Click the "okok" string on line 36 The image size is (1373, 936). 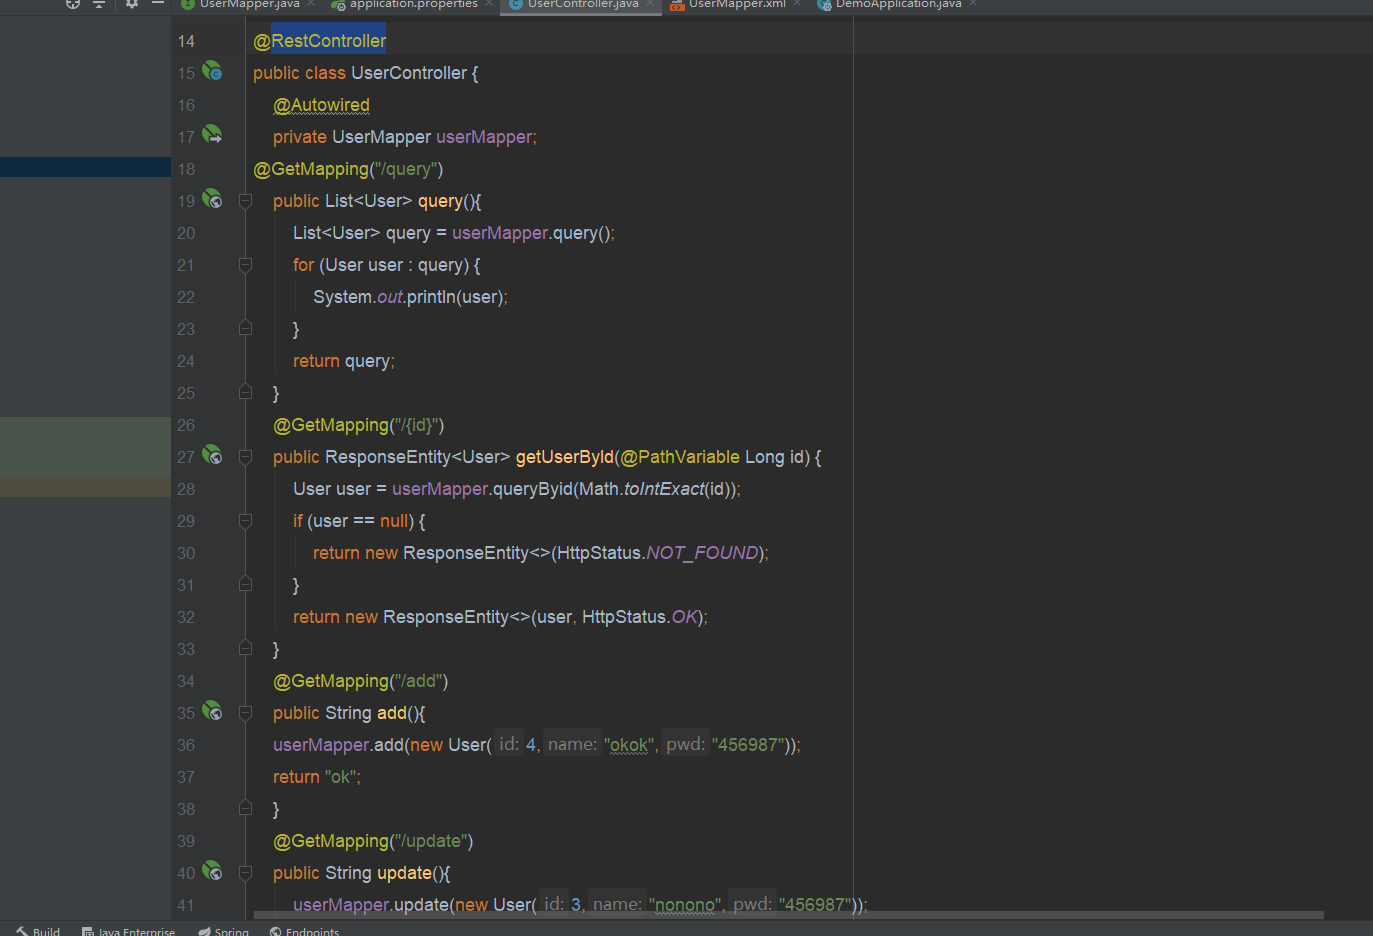pyautogui.click(x=629, y=745)
